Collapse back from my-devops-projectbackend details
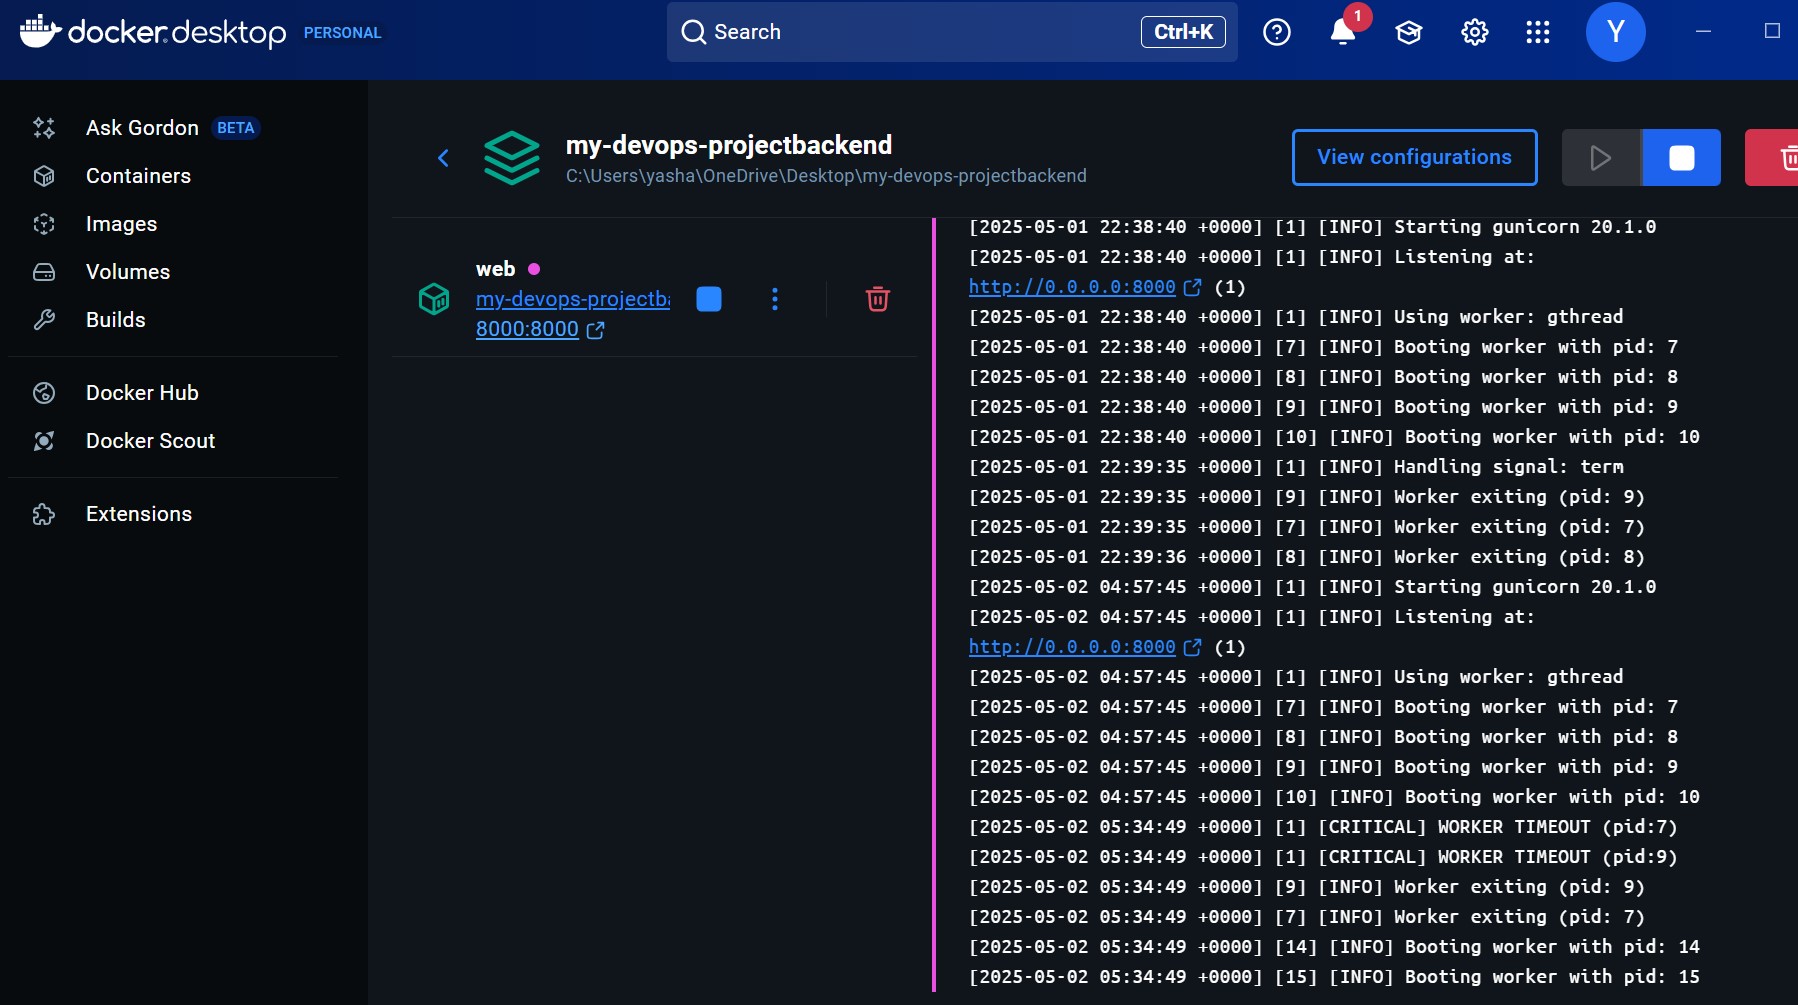Viewport: 1798px width, 1005px height. click(443, 157)
